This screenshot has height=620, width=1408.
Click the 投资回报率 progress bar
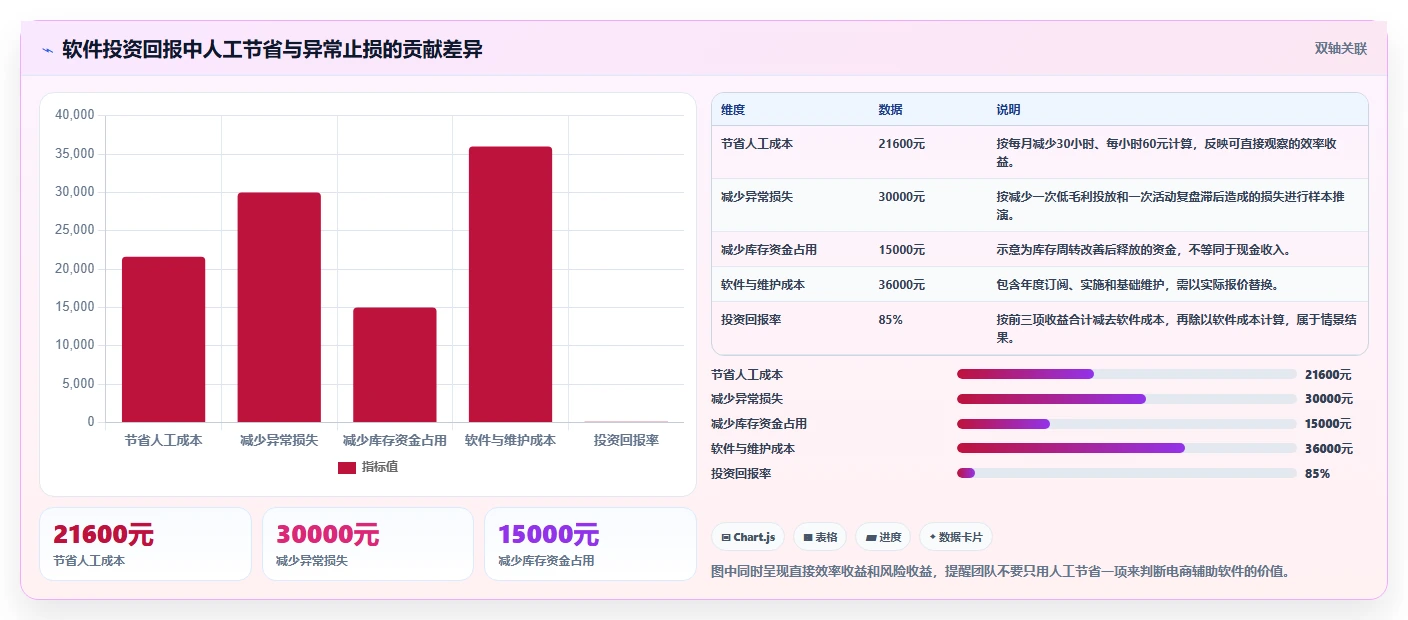pos(1126,473)
